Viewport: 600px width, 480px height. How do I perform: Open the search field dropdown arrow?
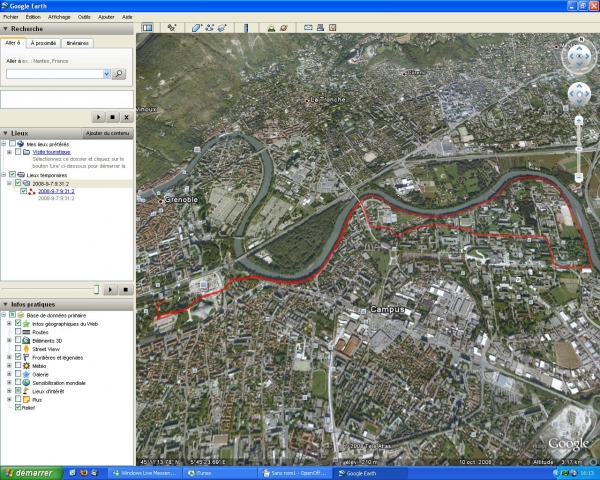coord(106,74)
